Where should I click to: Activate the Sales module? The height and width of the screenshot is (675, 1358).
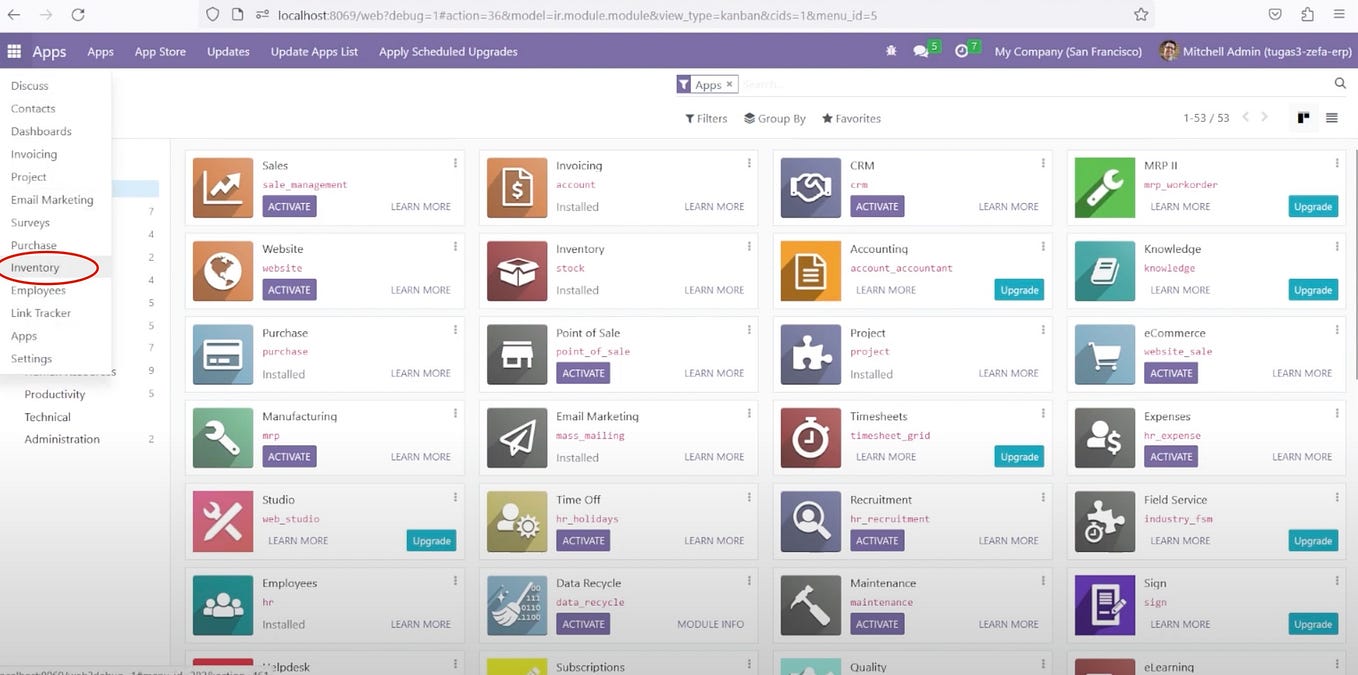tap(288, 206)
